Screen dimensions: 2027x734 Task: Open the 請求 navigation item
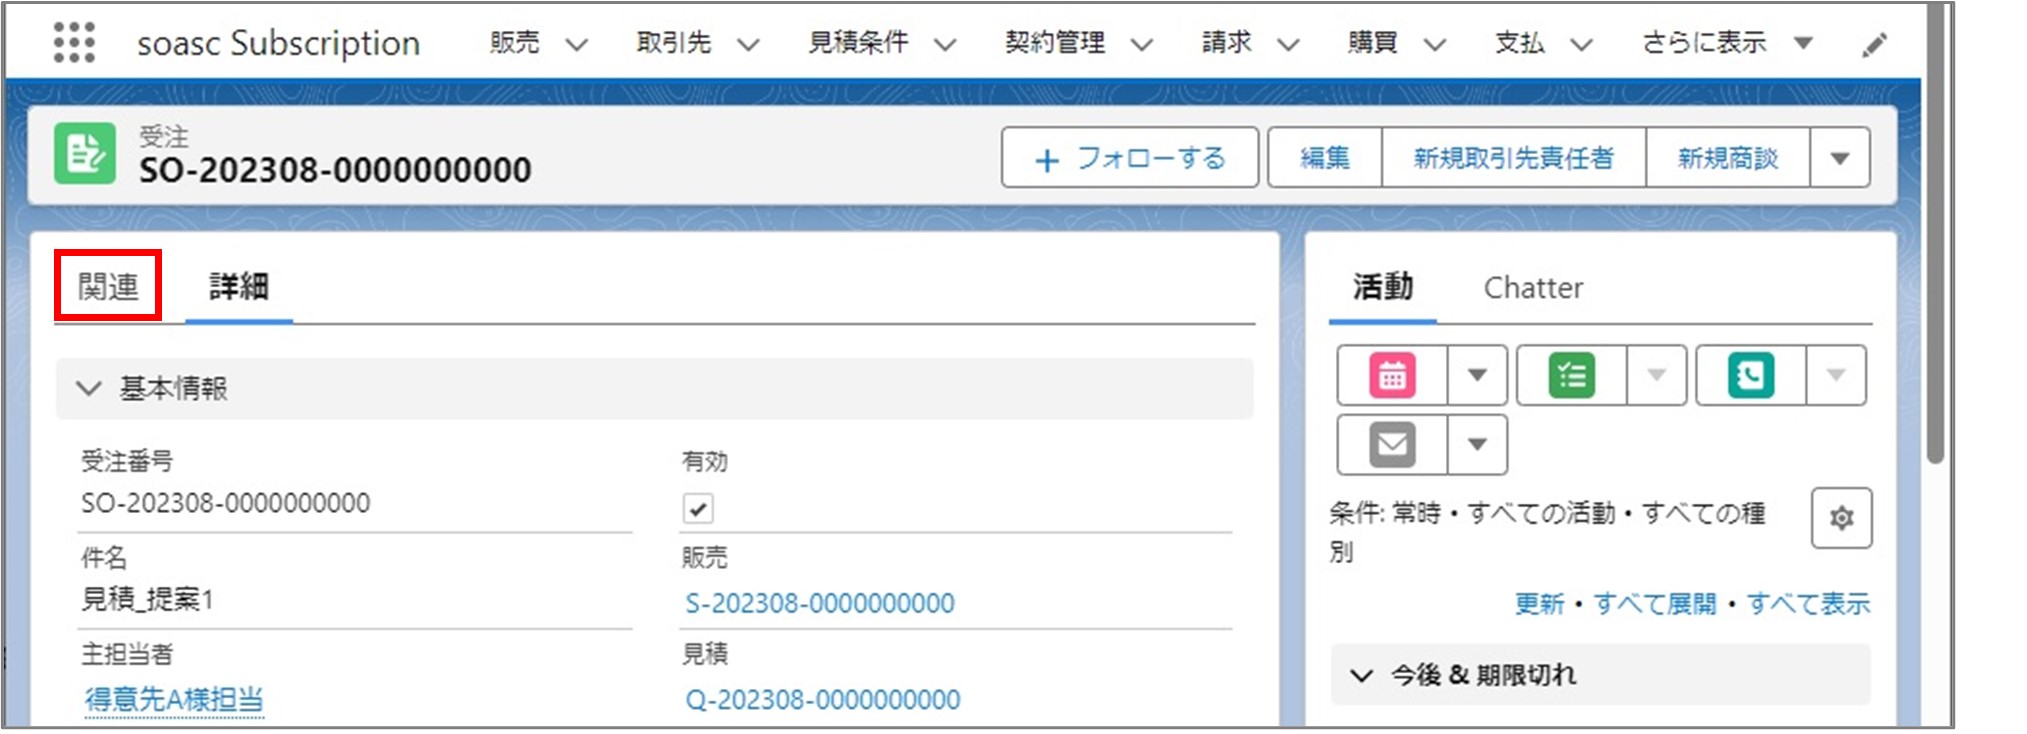click(x=1226, y=43)
